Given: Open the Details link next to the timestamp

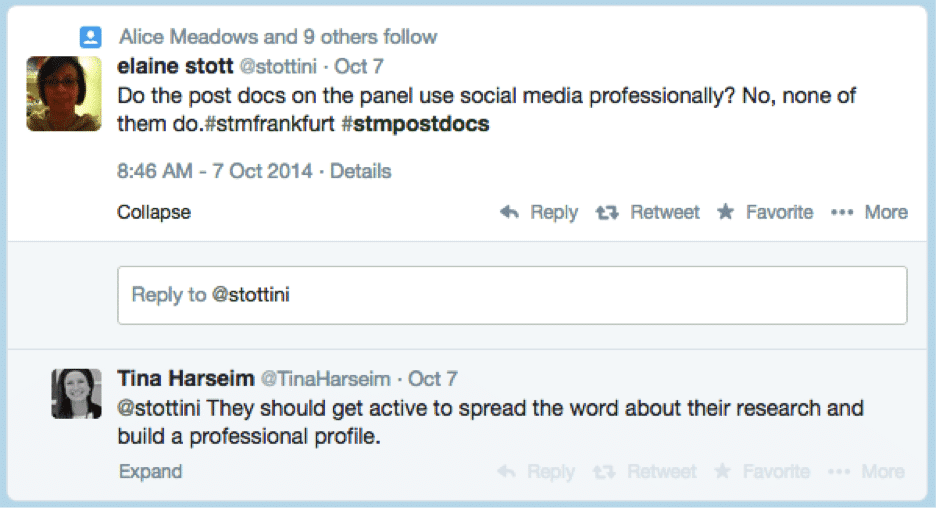Looking at the screenshot, I should point(361,171).
